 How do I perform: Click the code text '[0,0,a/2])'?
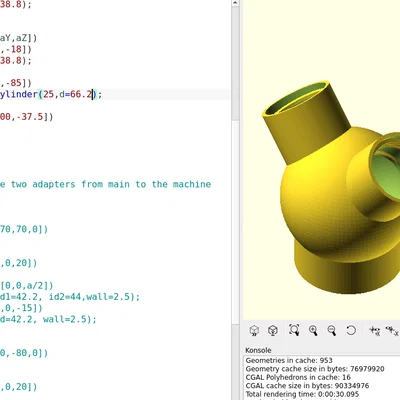click(x=27, y=286)
